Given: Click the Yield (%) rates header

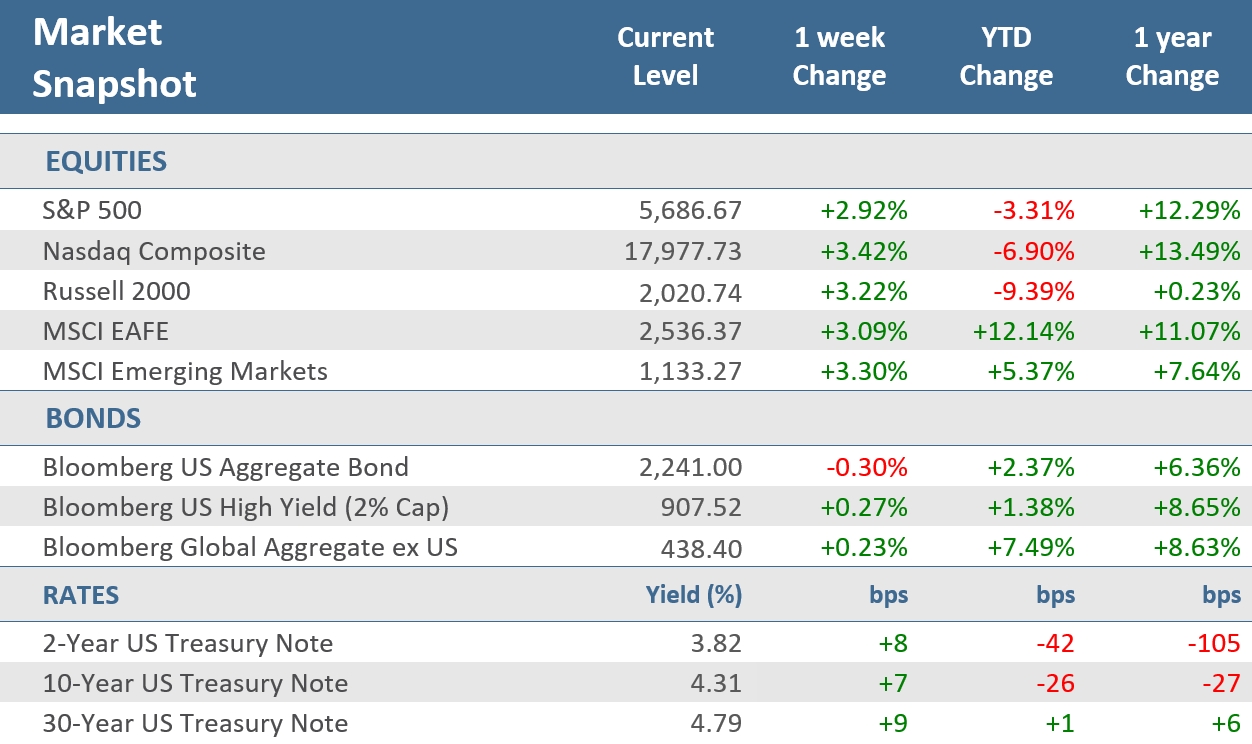Looking at the screenshot, I should click(x=695, y=595).
